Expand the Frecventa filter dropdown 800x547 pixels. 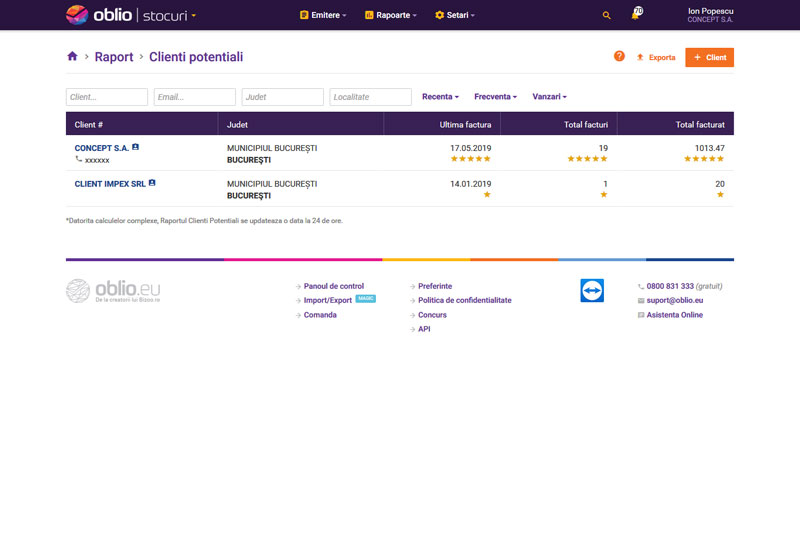[495, 96]
